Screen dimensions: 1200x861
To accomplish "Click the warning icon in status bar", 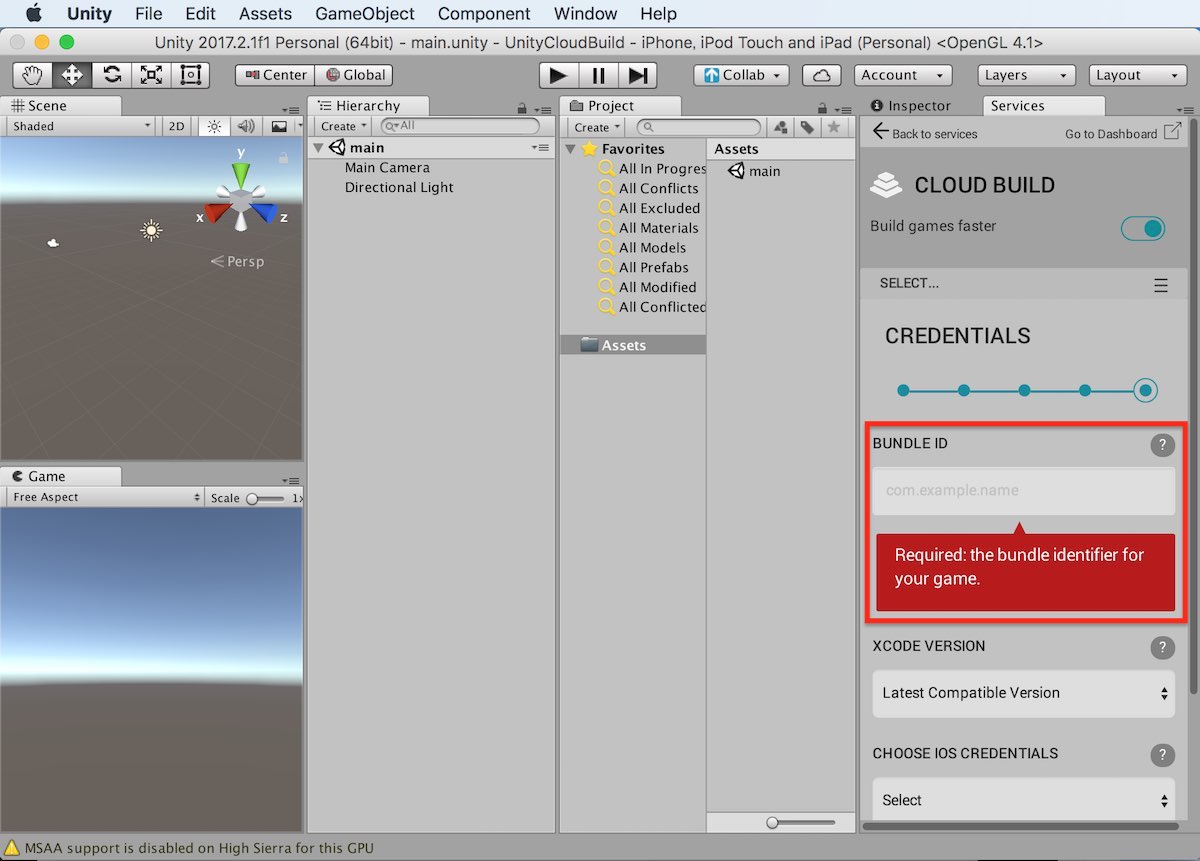I will (12, 848).
